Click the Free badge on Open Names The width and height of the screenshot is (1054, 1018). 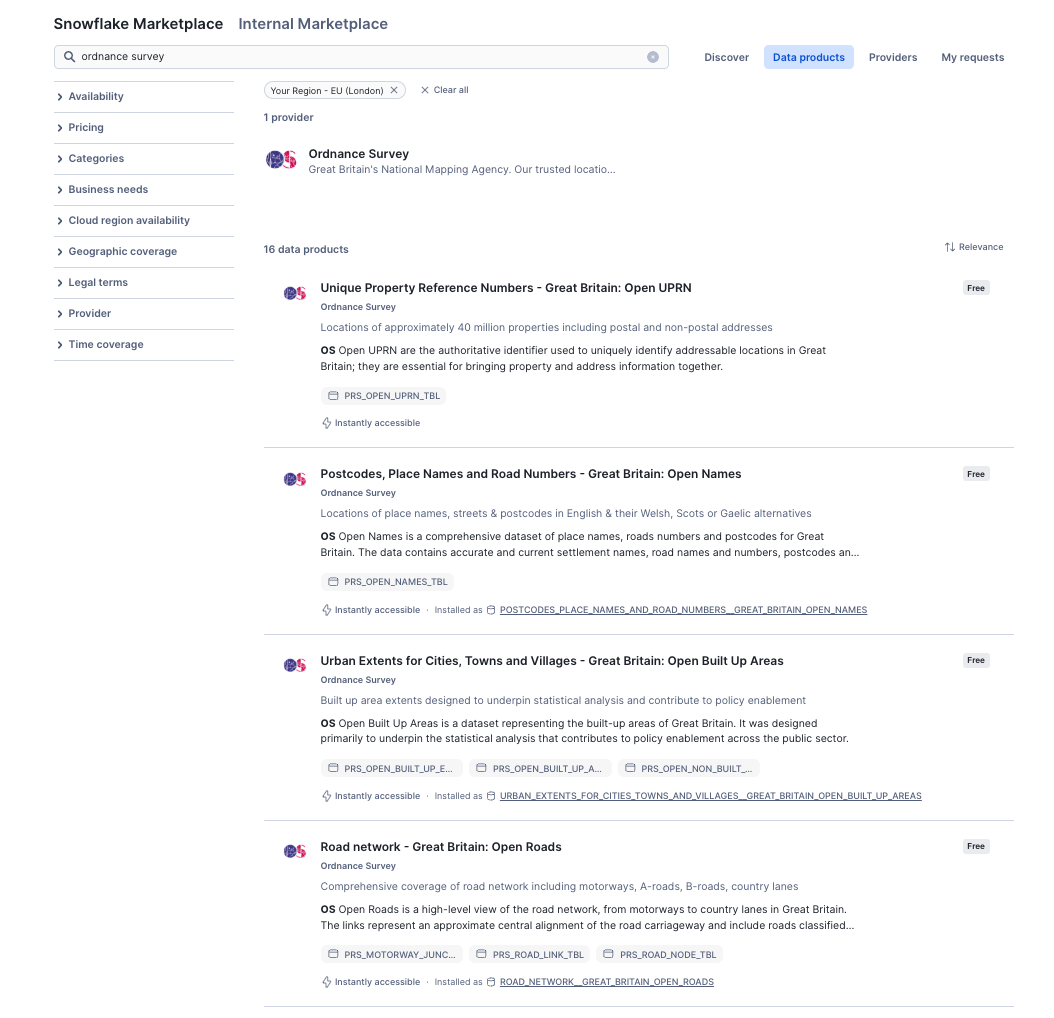coord(975,474)
